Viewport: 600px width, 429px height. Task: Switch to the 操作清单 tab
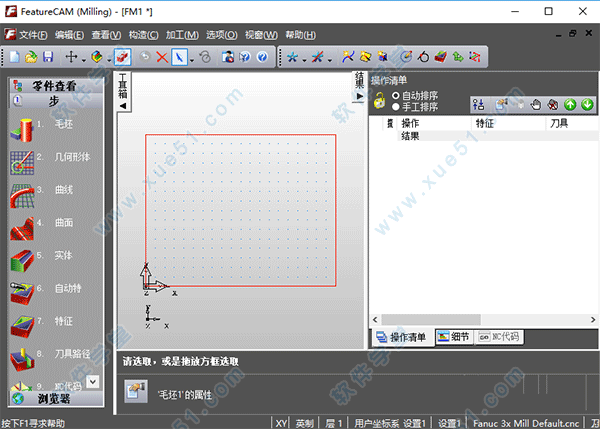[403, 337]
